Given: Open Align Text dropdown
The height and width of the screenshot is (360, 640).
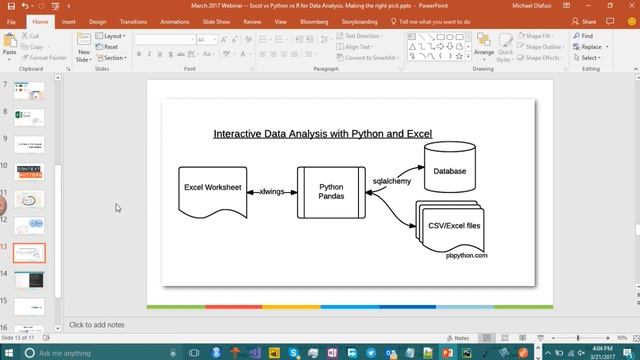Looking at the screenshot, I should pos(354,47).
